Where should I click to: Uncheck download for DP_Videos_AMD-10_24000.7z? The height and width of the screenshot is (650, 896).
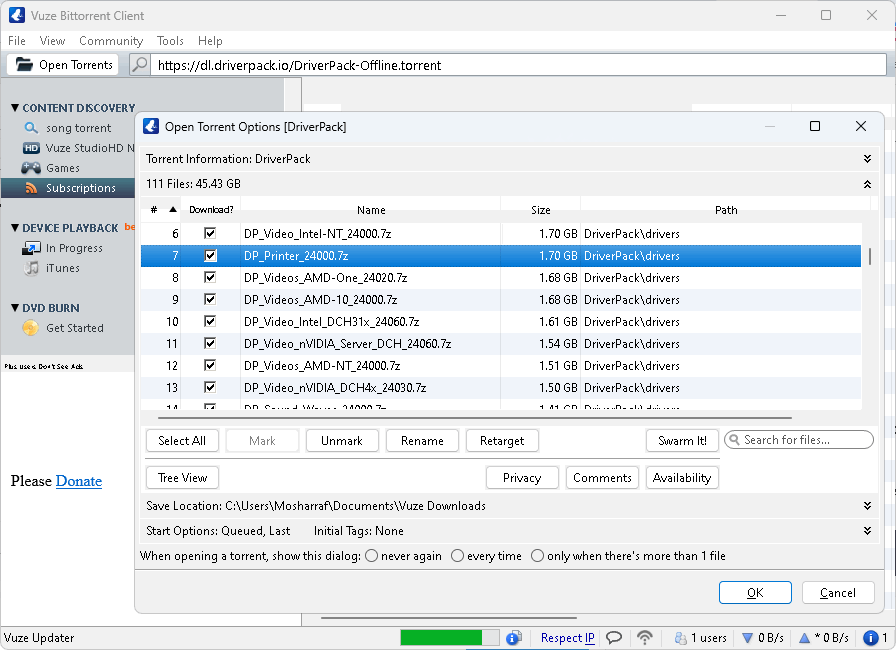click(x=210, y=299)
